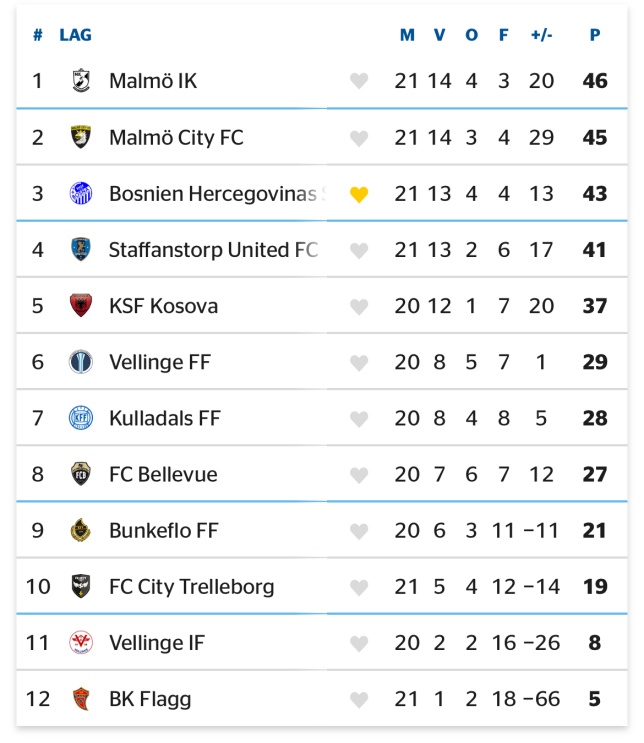
Task: Open the KSF Kosova team page
Action: click(163, 306)
